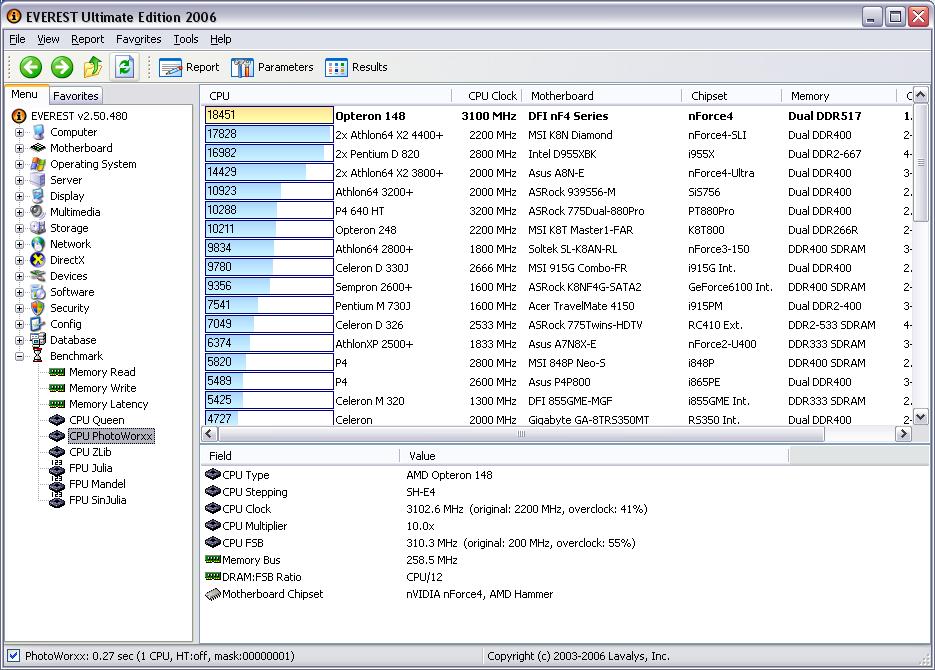Click the results list scroll down arrow
The width and height of the screenshot is (935, 670).
[x=921, y=417]
